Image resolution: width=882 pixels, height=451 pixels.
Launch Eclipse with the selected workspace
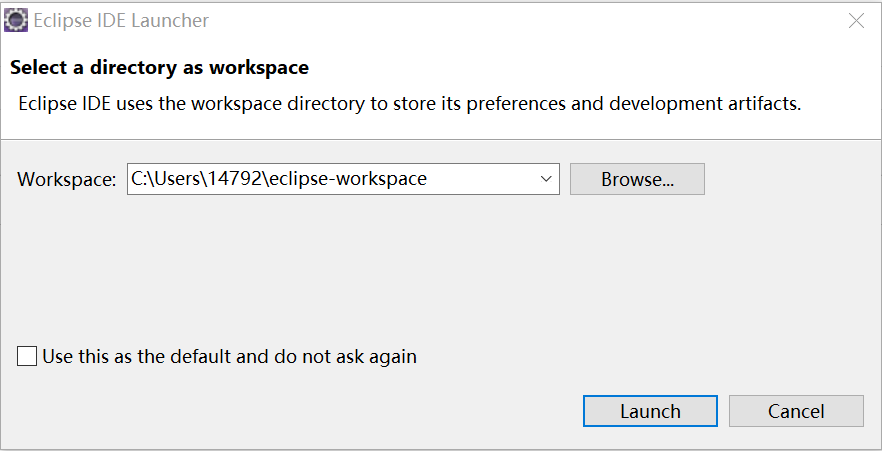pyautogui.click(x=650, y=411)
